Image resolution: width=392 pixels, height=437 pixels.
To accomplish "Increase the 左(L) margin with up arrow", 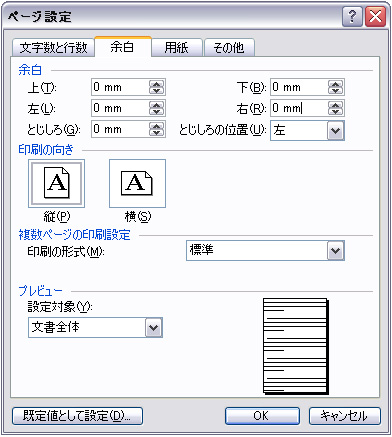I will point(156,105).
